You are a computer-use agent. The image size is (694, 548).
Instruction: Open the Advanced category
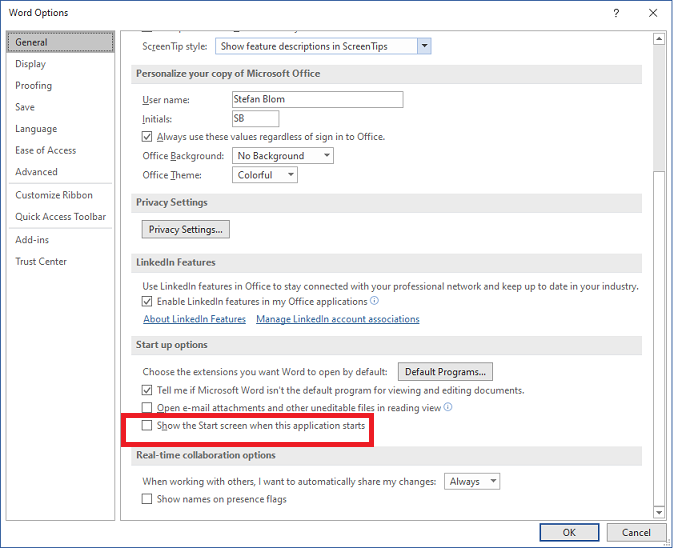60,172
